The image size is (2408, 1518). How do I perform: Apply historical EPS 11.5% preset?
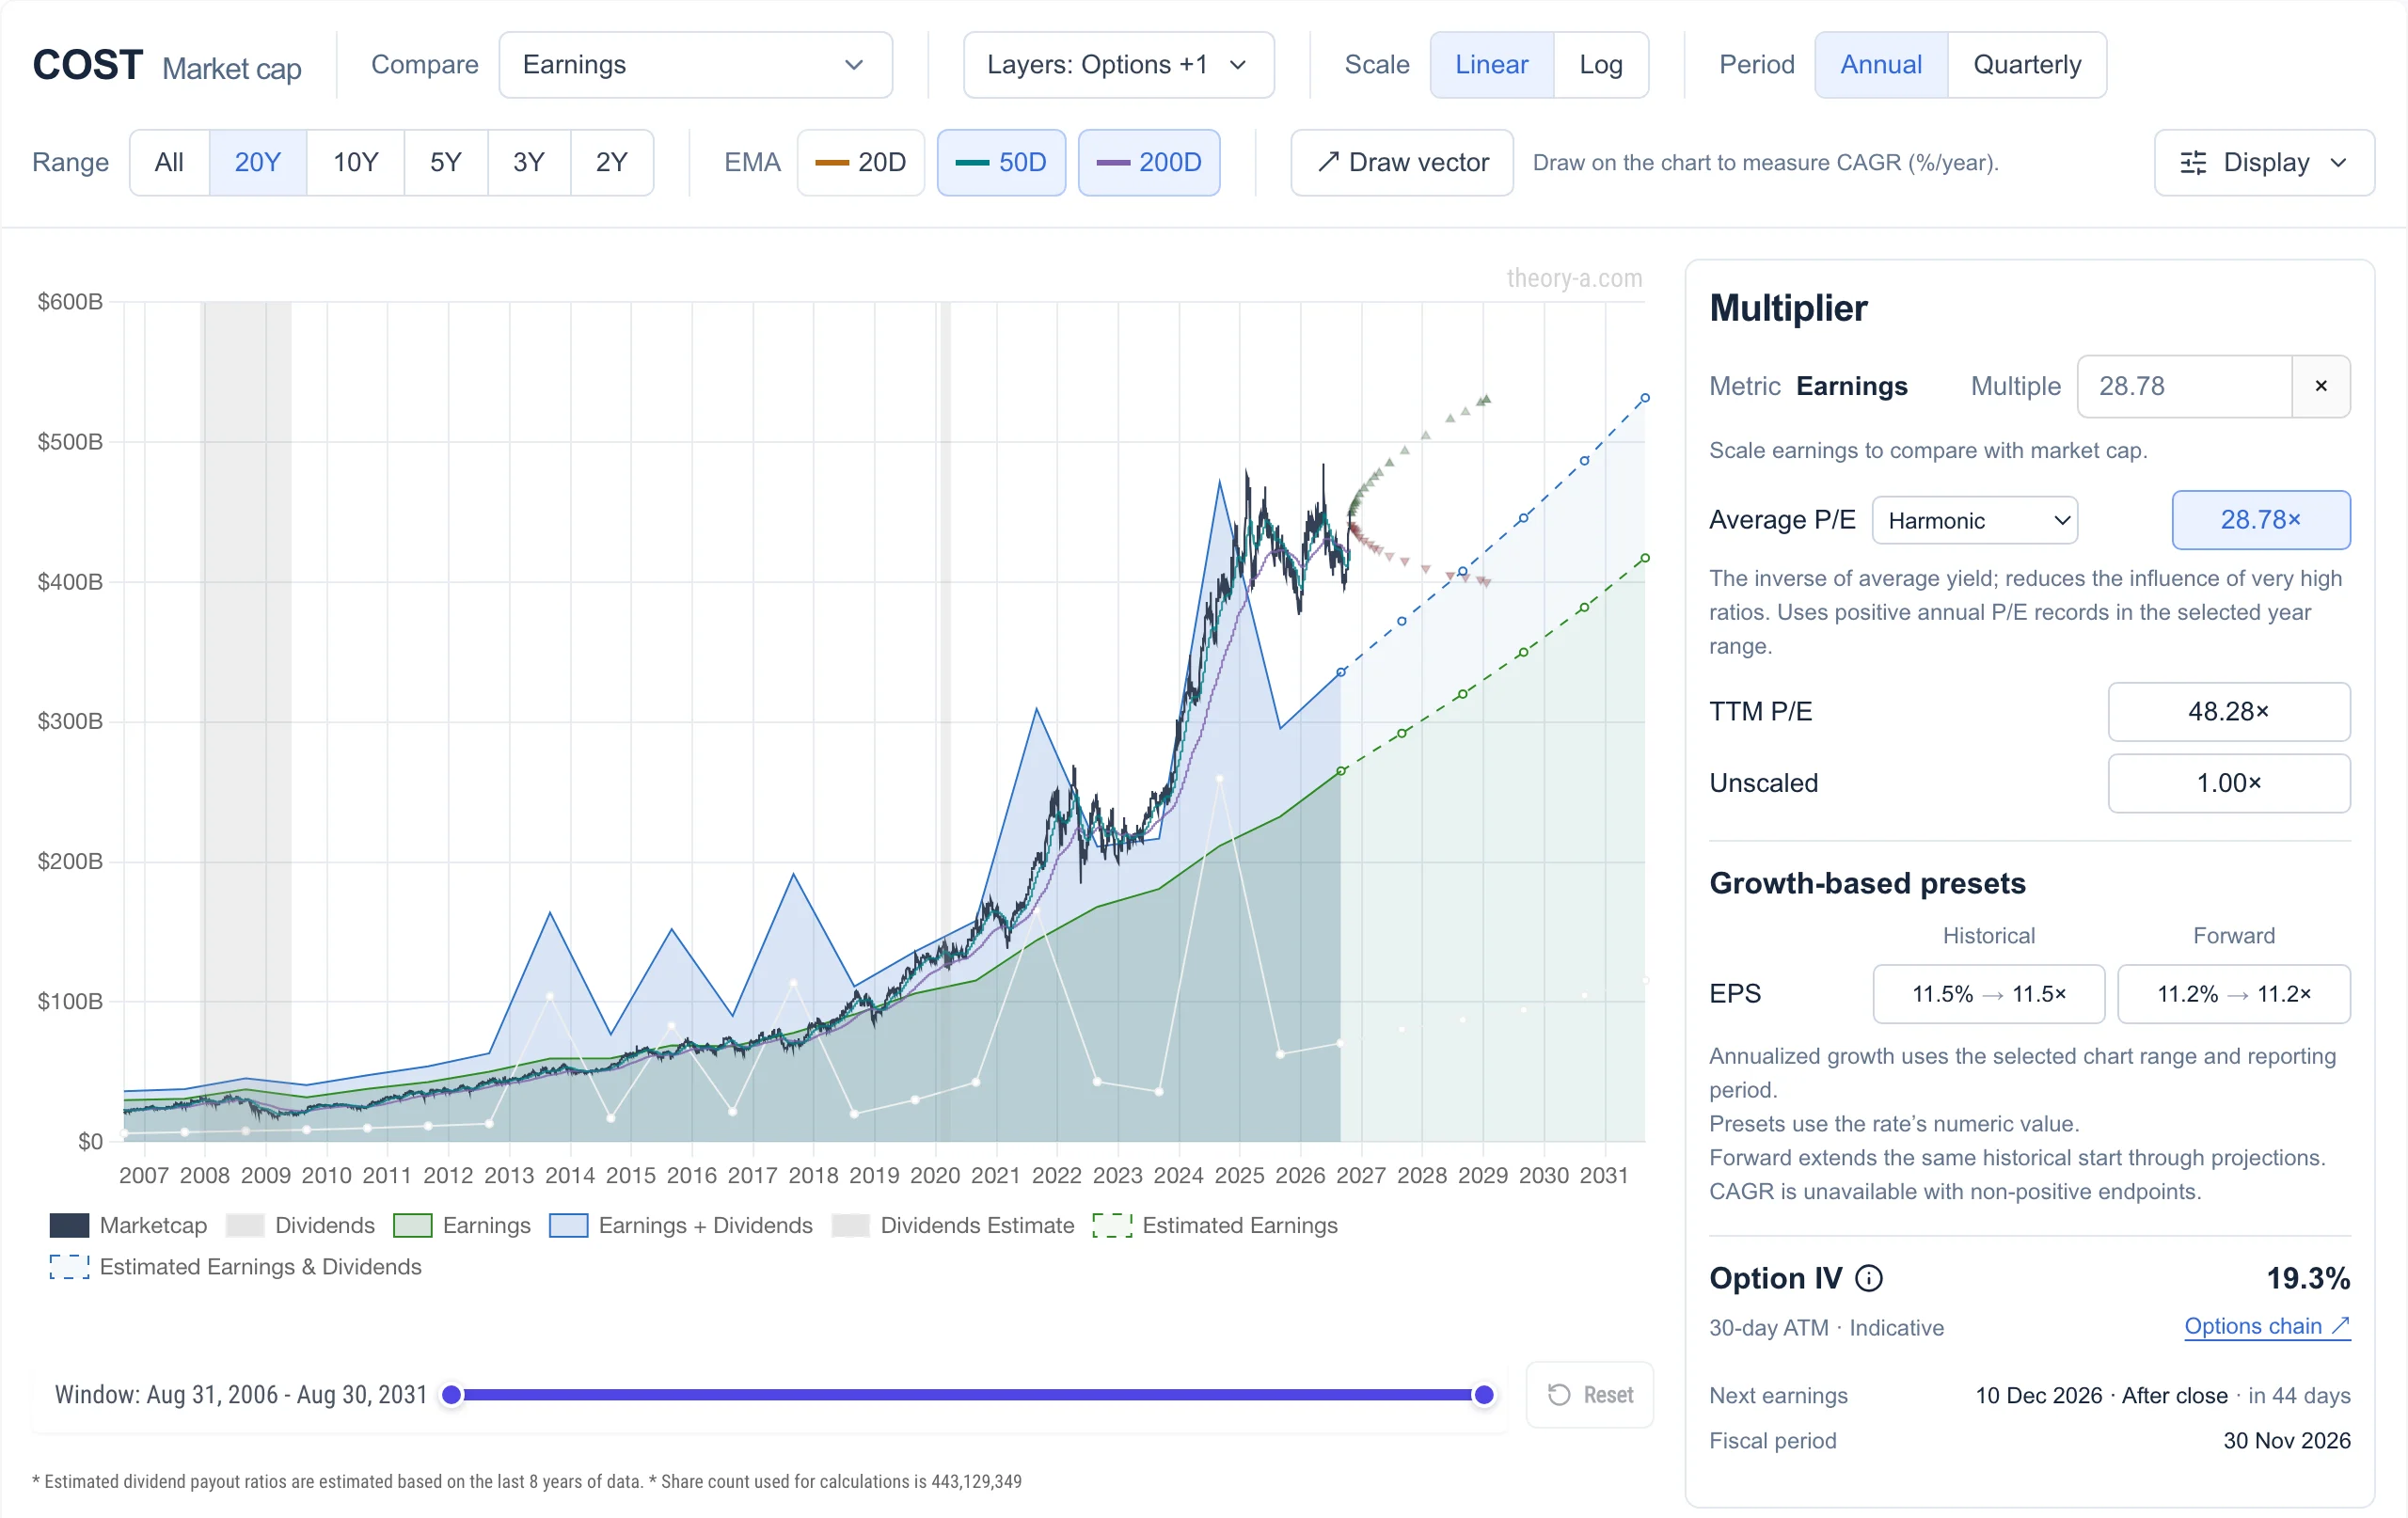[x=1988, y=994]
